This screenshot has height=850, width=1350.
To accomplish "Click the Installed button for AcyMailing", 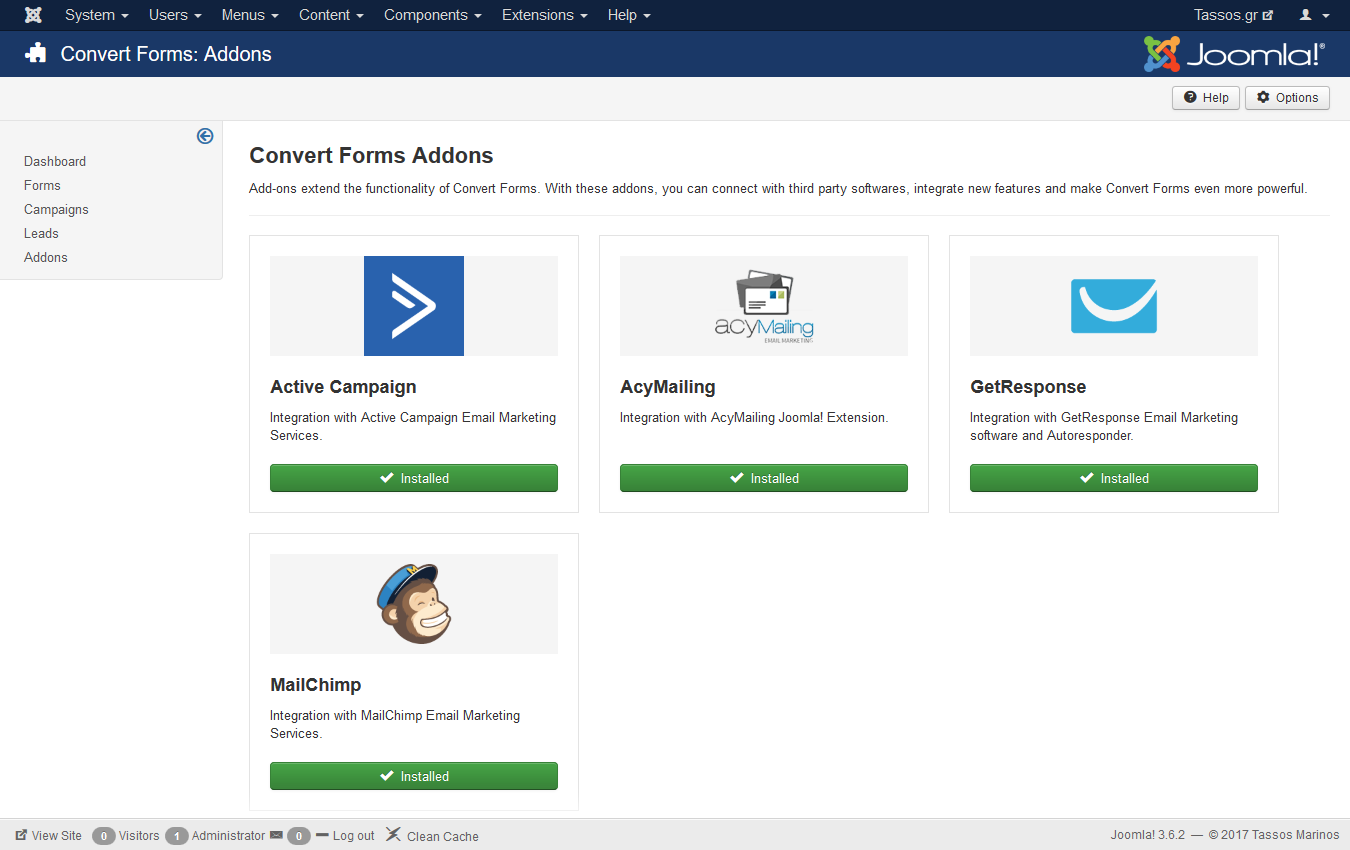I will click(x=764, y=478).
